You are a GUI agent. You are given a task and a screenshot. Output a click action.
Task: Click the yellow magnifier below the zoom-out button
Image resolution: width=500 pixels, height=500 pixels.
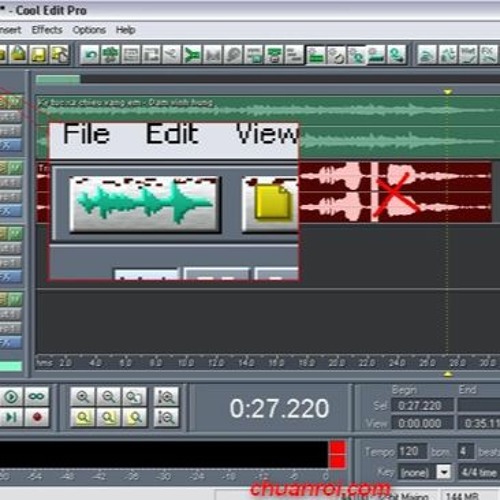point(109,417)
